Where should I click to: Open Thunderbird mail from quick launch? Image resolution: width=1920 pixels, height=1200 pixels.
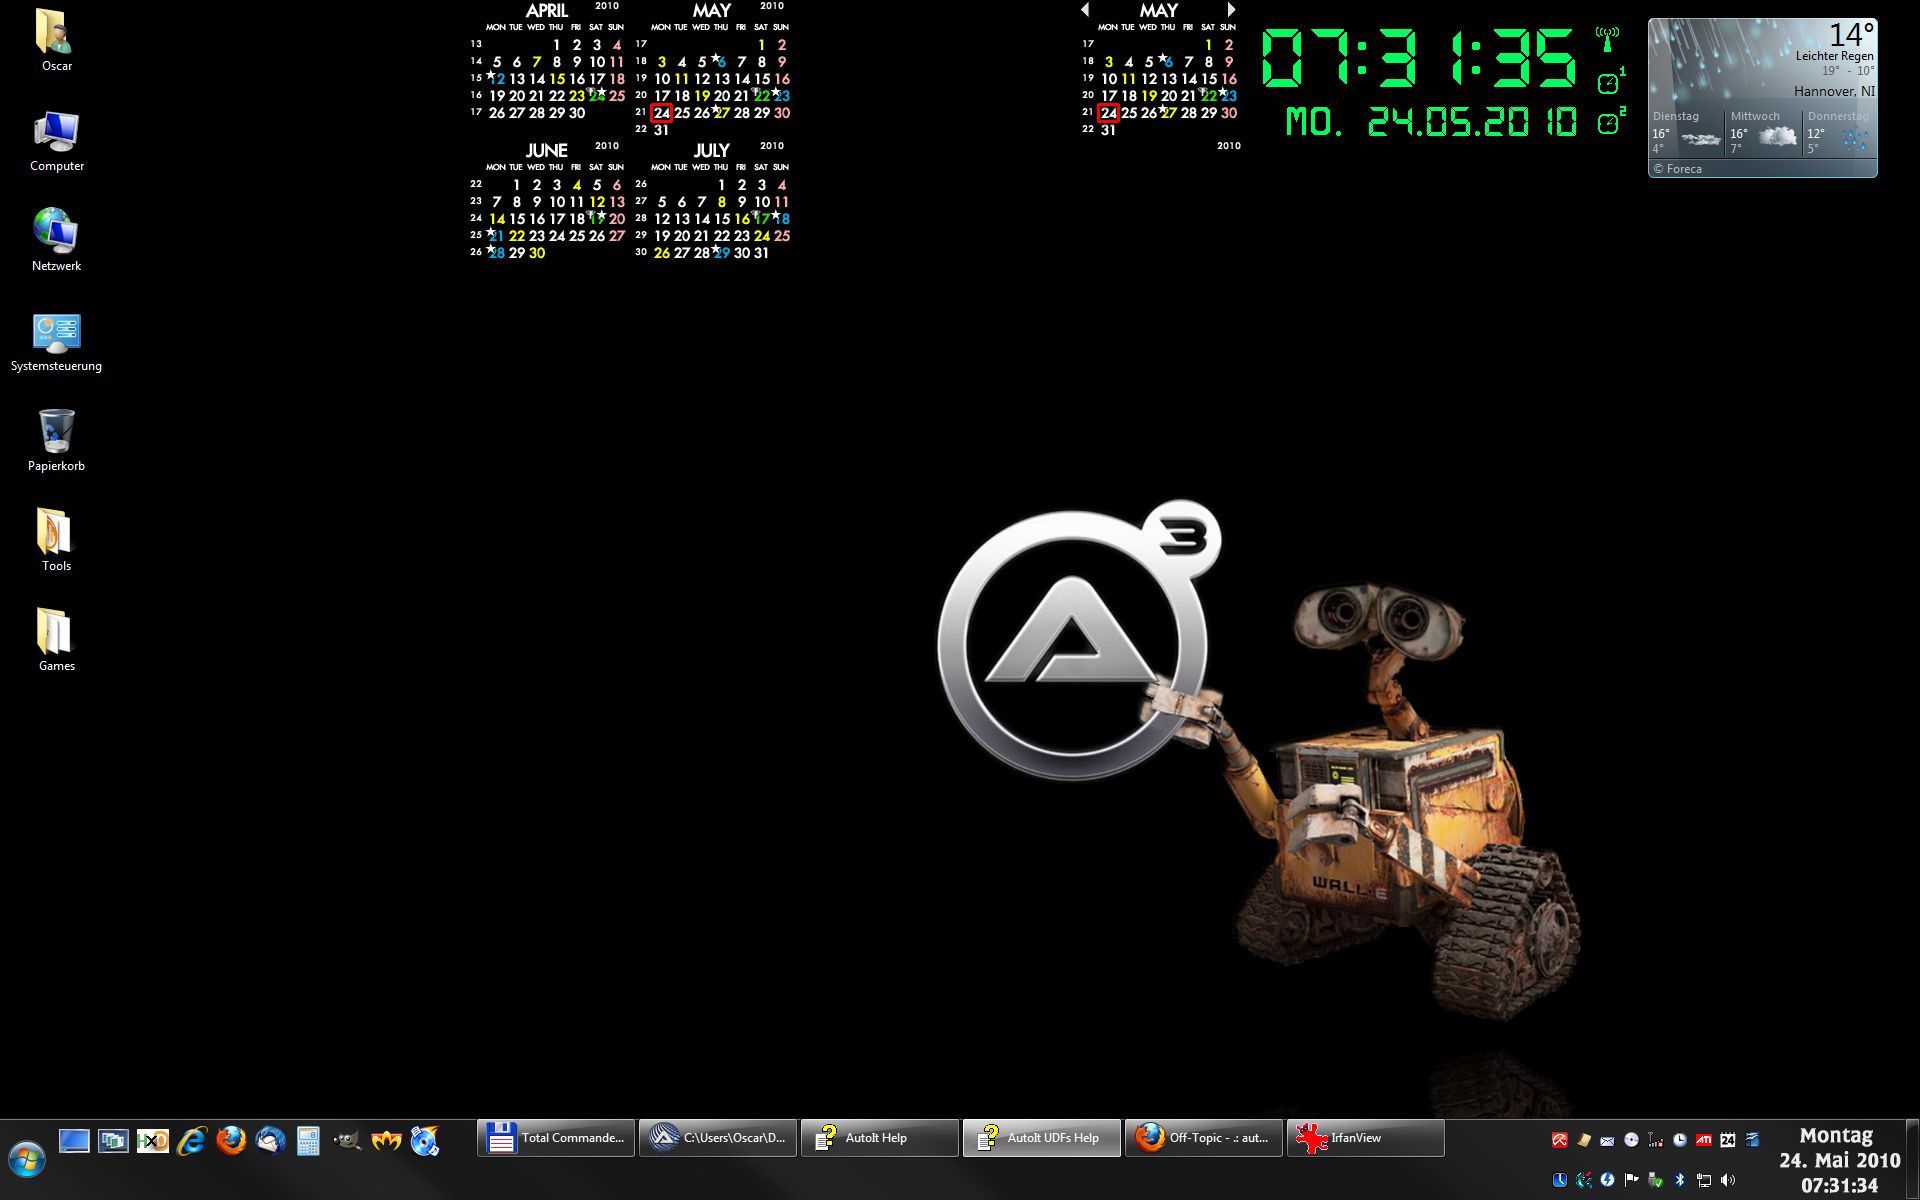click(270, 1140)
